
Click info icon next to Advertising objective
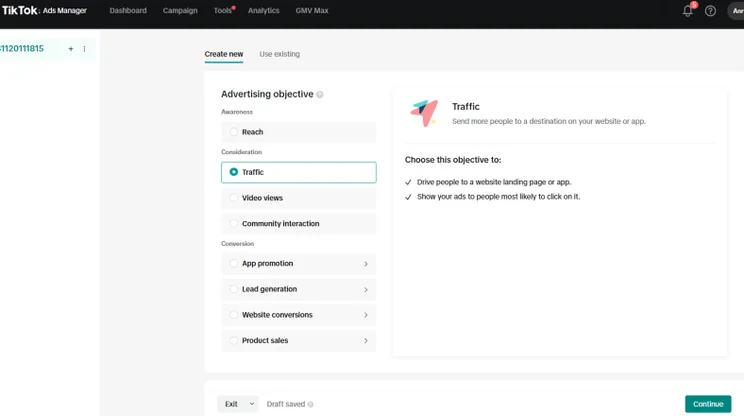pyautogui.click(x=320, y=94)
